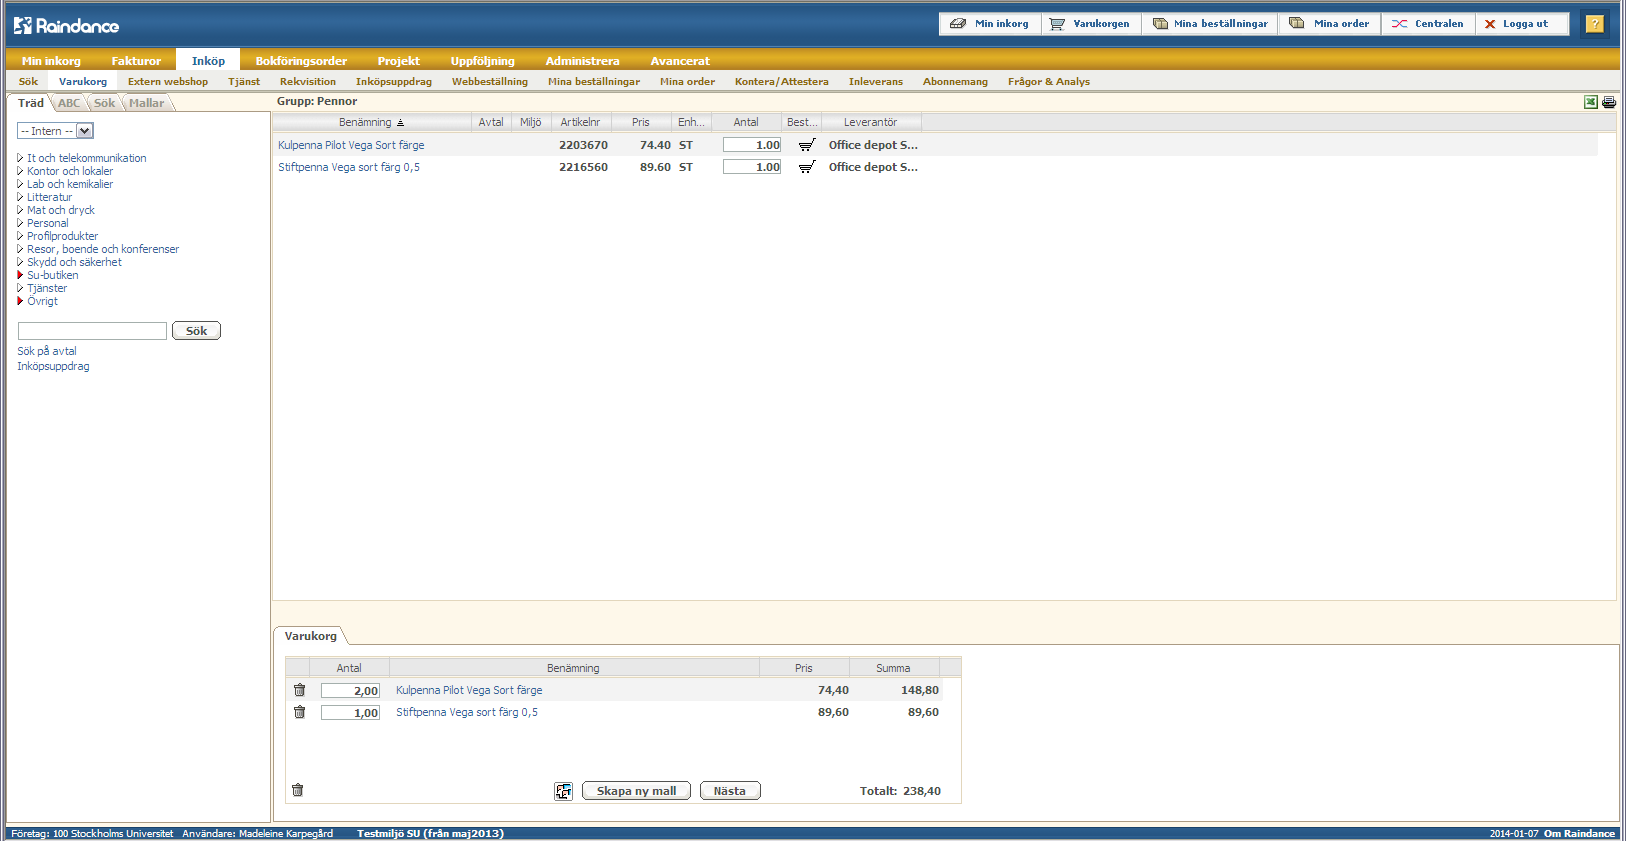Delete Kulpenna row from Varukorg
Screen dimensions: 1626x841
click(299, 690)
